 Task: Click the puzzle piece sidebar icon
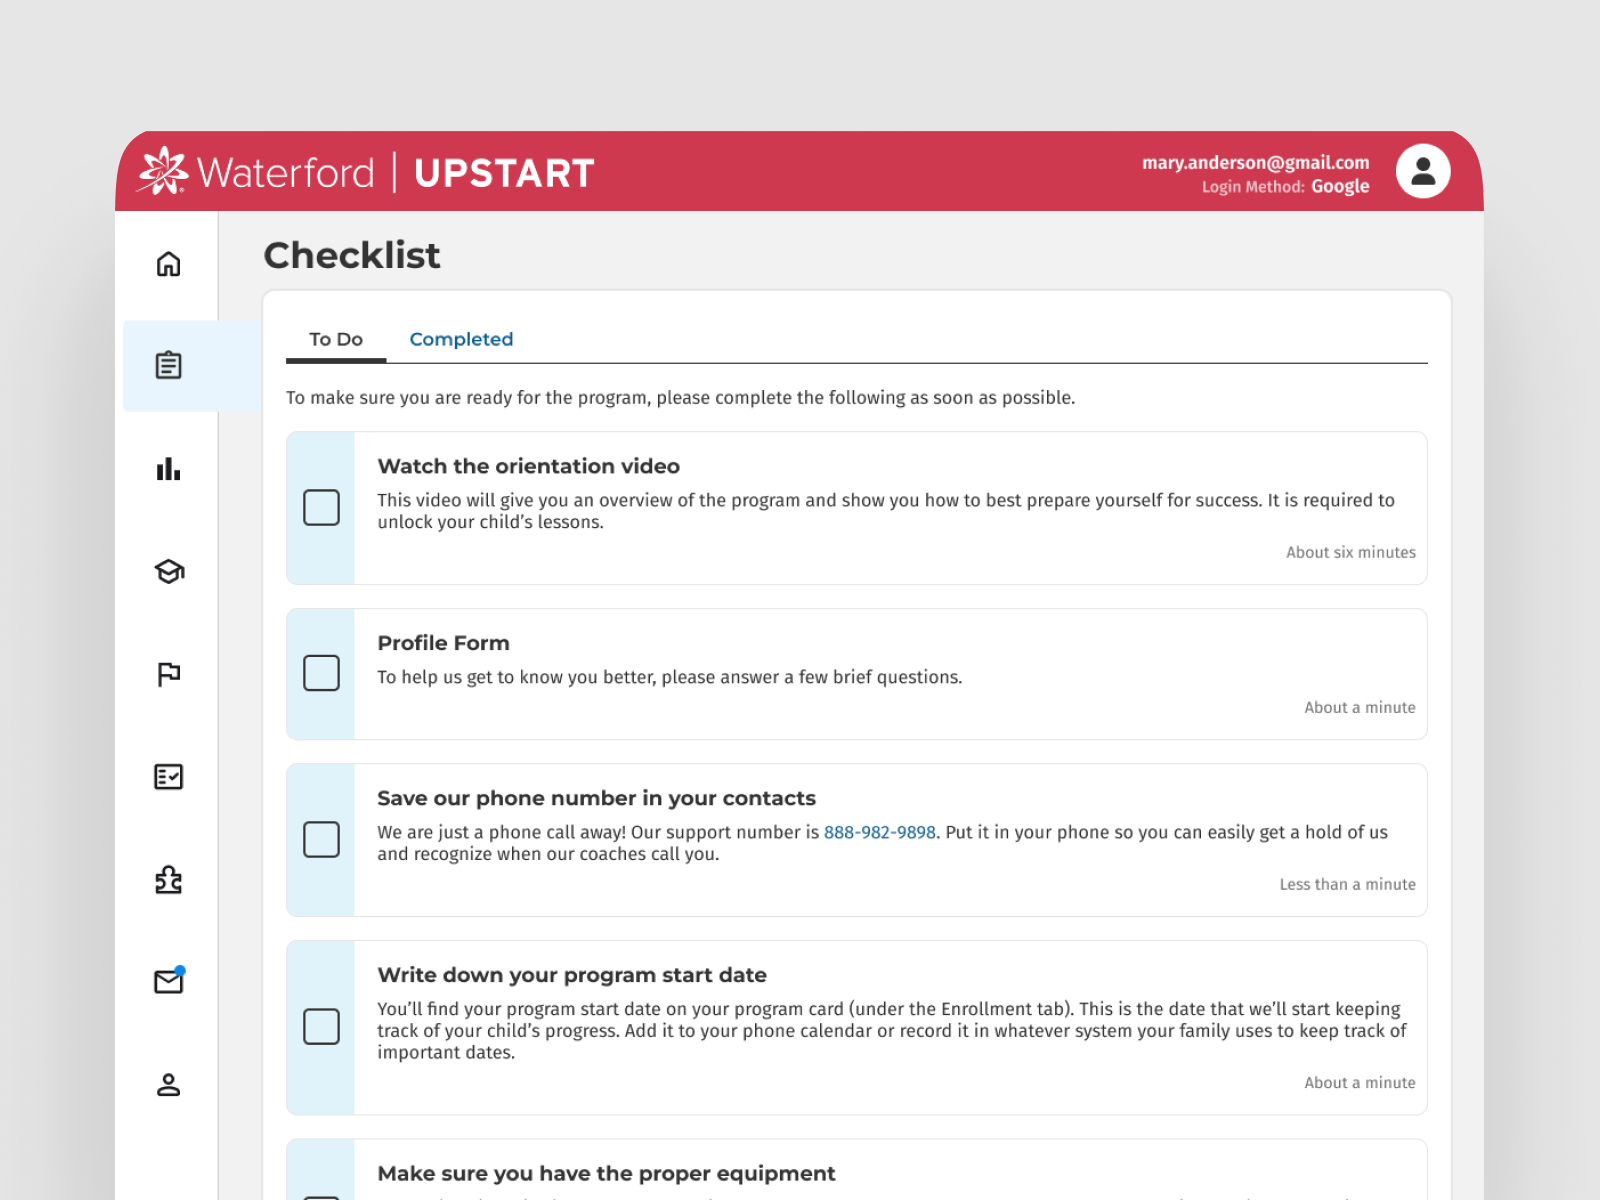pos(168,880)
